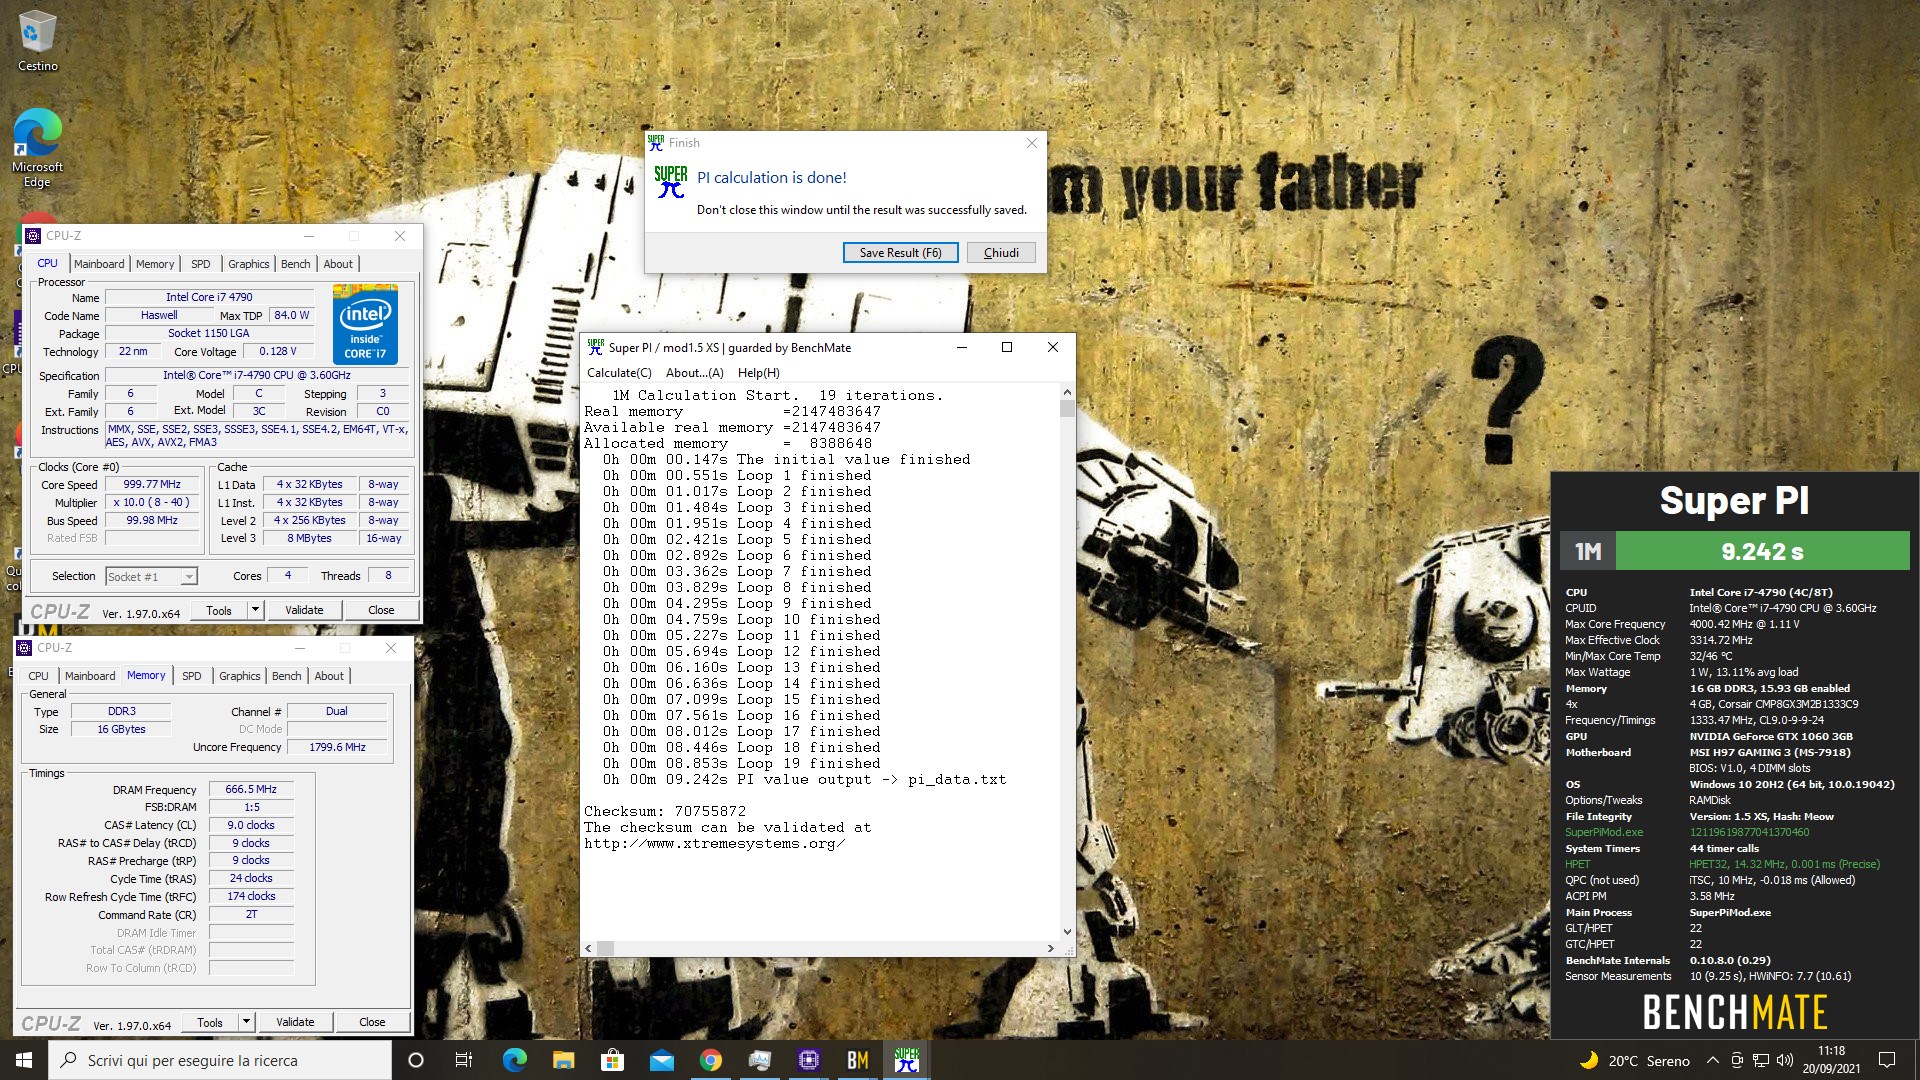Open volume control in system tray
The image size is (1920, 1080).
(1784, 1060)
